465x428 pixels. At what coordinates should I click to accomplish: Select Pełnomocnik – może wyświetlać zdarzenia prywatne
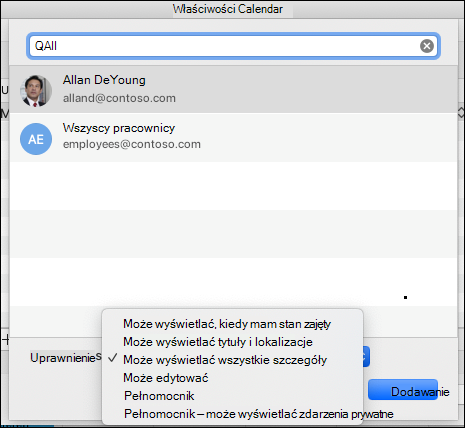click(259, 414)
